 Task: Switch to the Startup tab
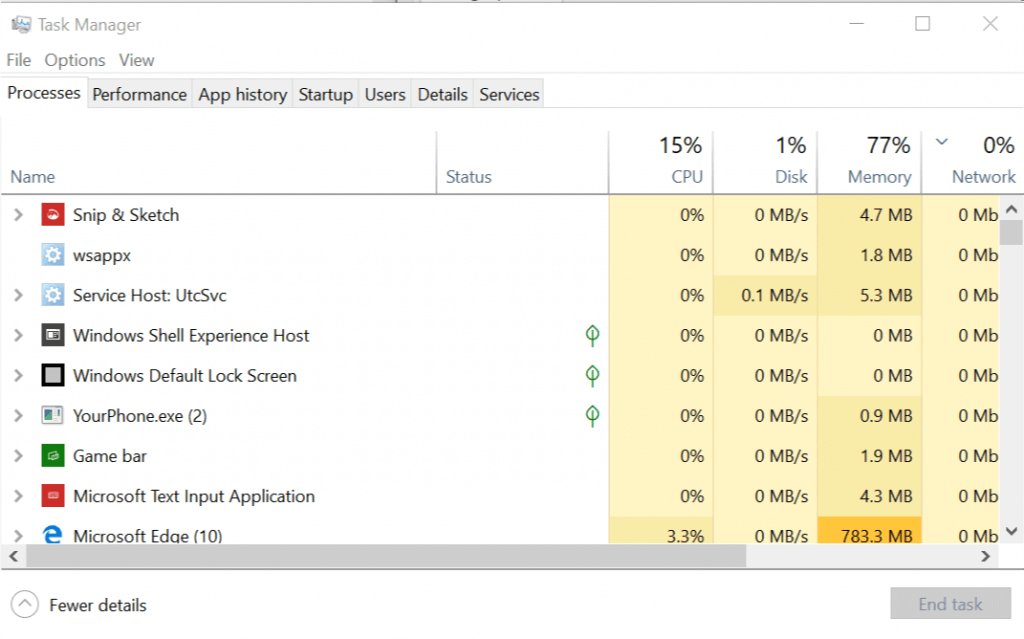[x=325, y=95]
